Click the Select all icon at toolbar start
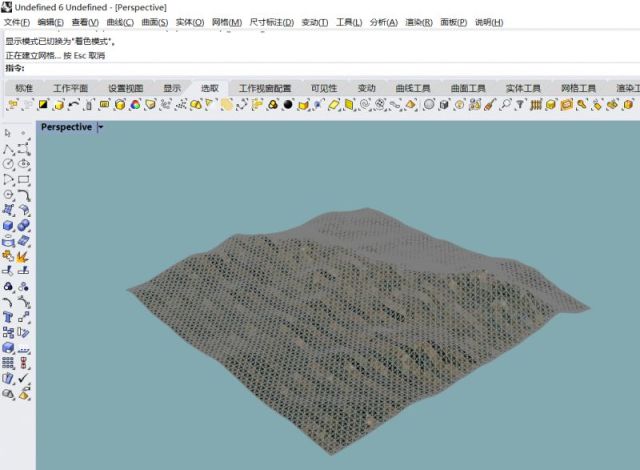Viewport: 640px width, 470px height. [13, 105]
